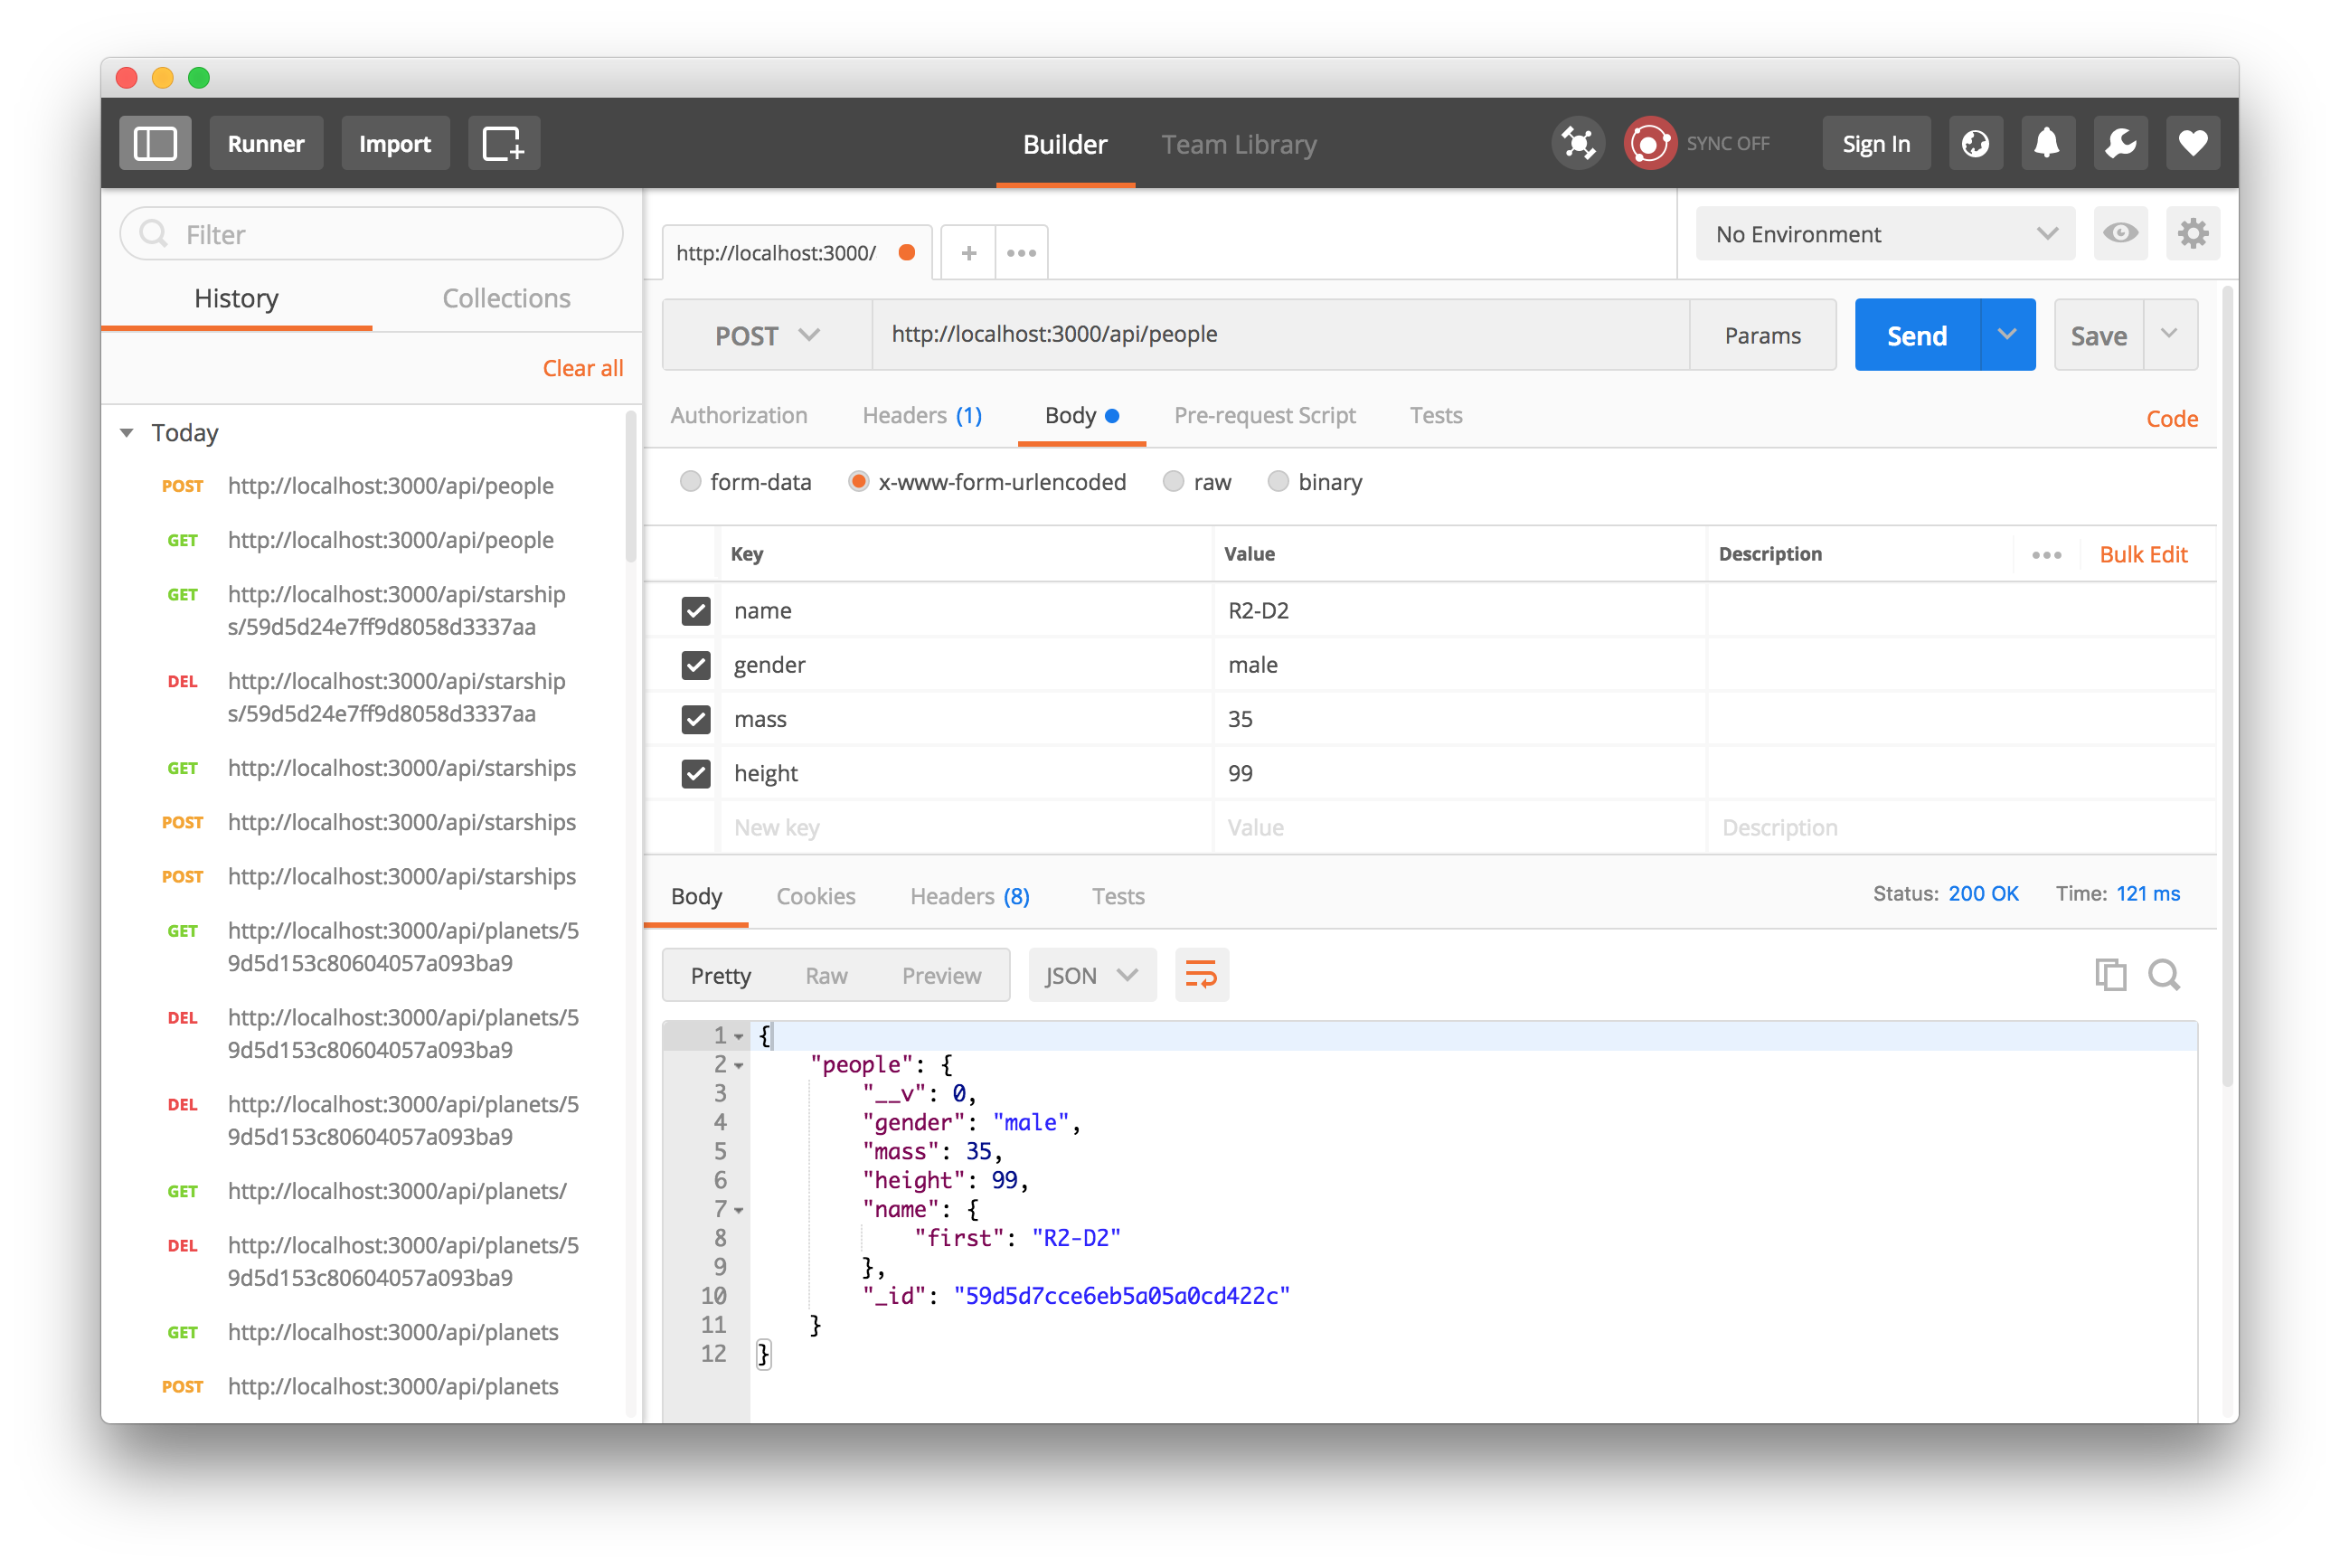
Task: Click the blue Send button
Action: point(1916,335)
